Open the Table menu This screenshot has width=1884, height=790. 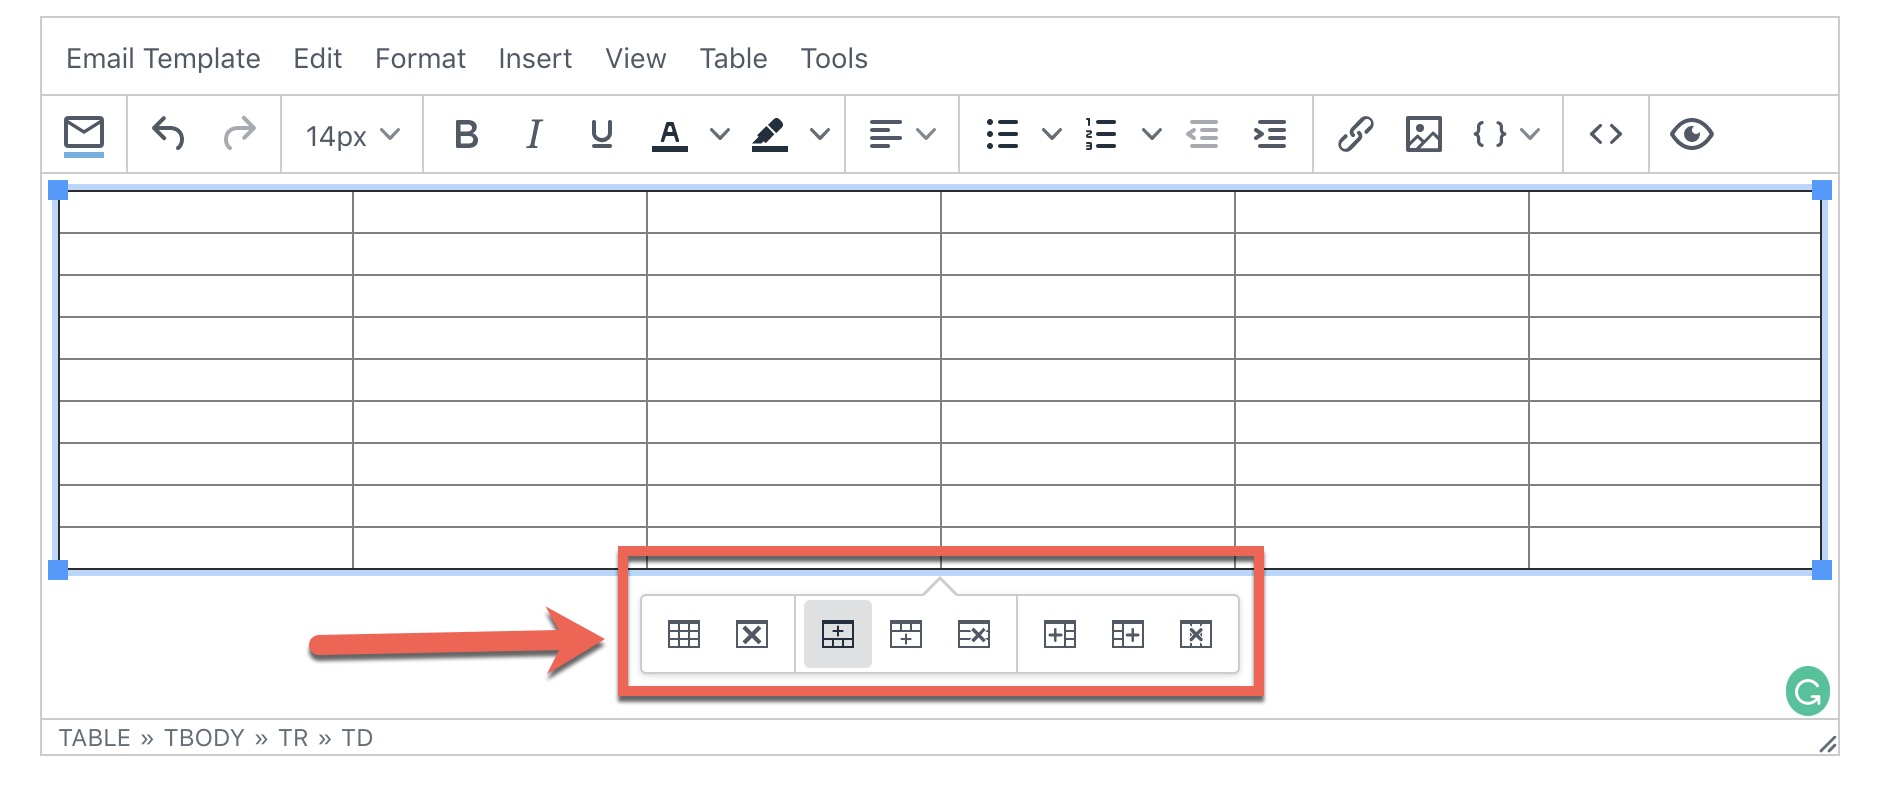(x=733, y=59)
